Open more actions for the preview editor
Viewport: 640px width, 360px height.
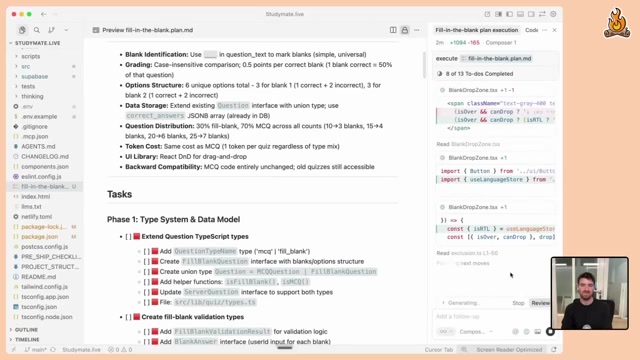[417, 30]
